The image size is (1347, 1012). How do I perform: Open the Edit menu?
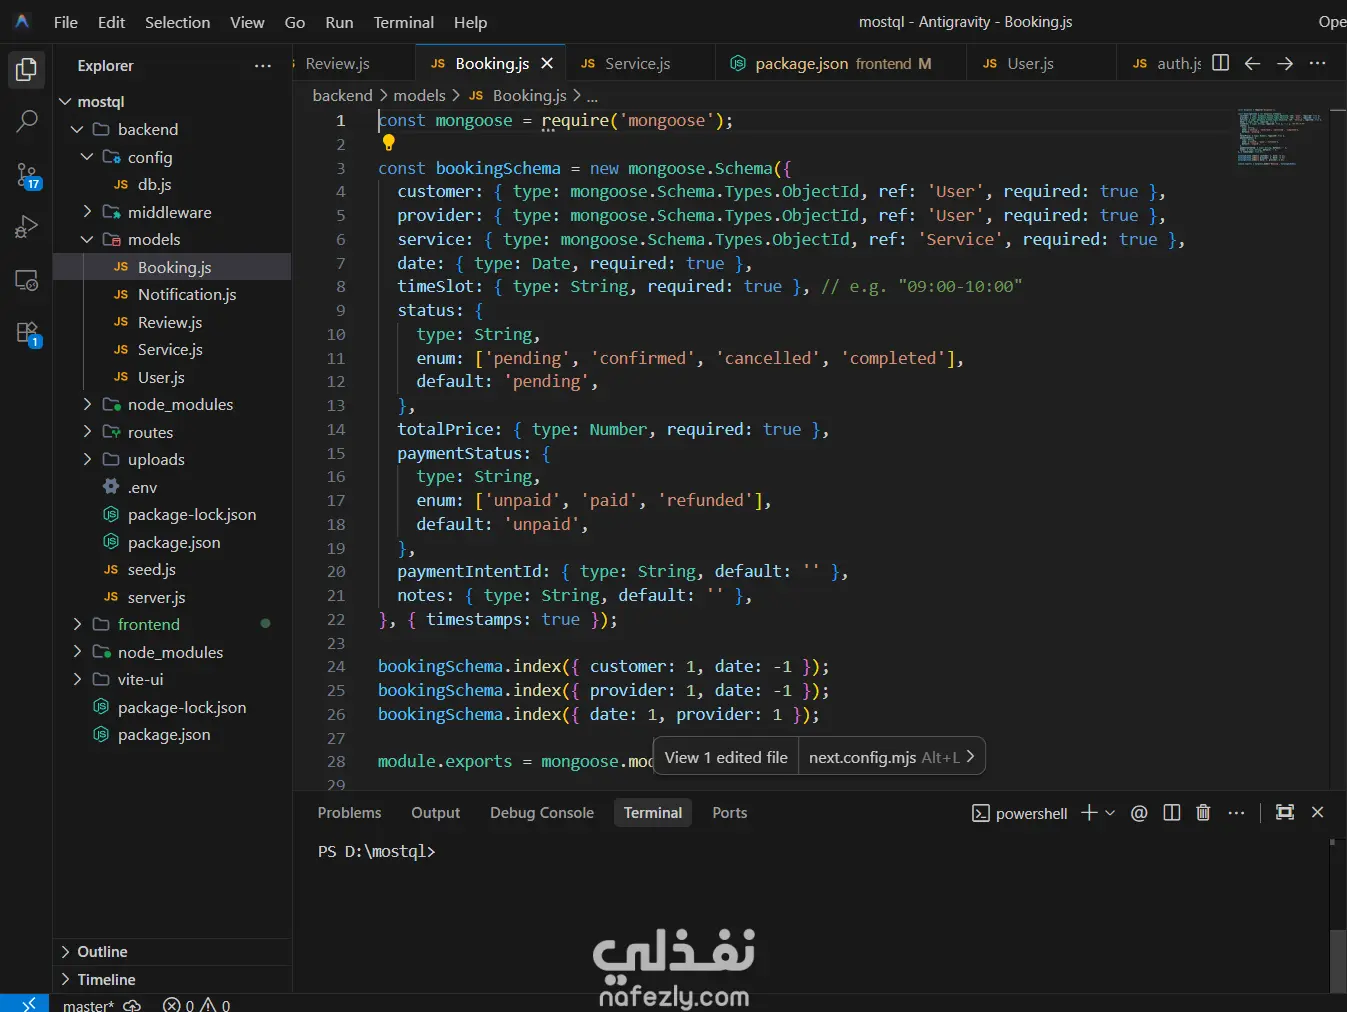pyautogui.click(x=111, y=22)
